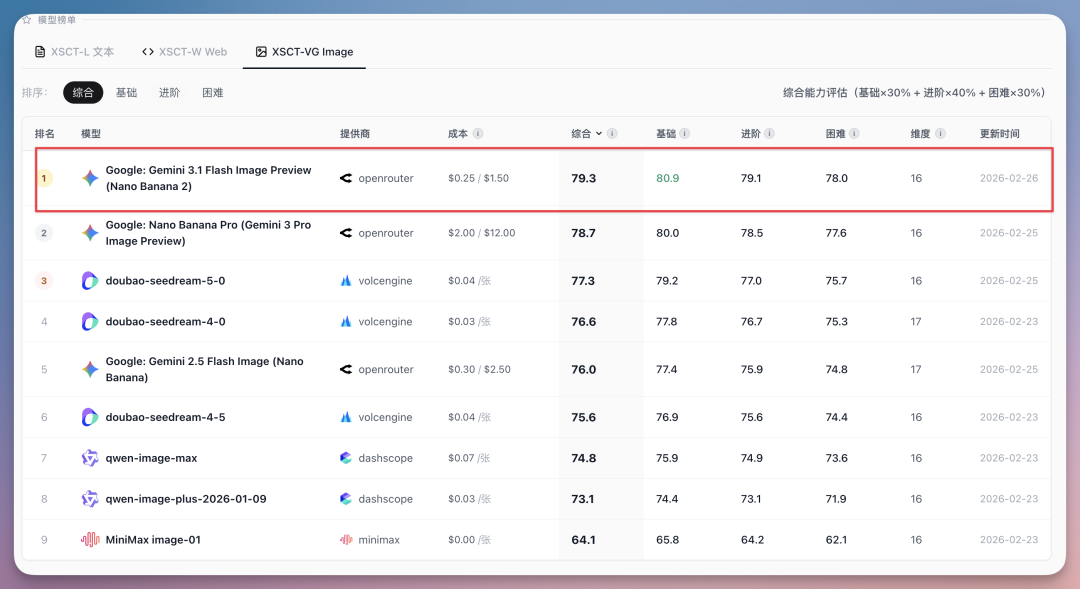Screen dimensions: 1080x589
Task: Click the 模型 column header
Action: tap(91, 134)
